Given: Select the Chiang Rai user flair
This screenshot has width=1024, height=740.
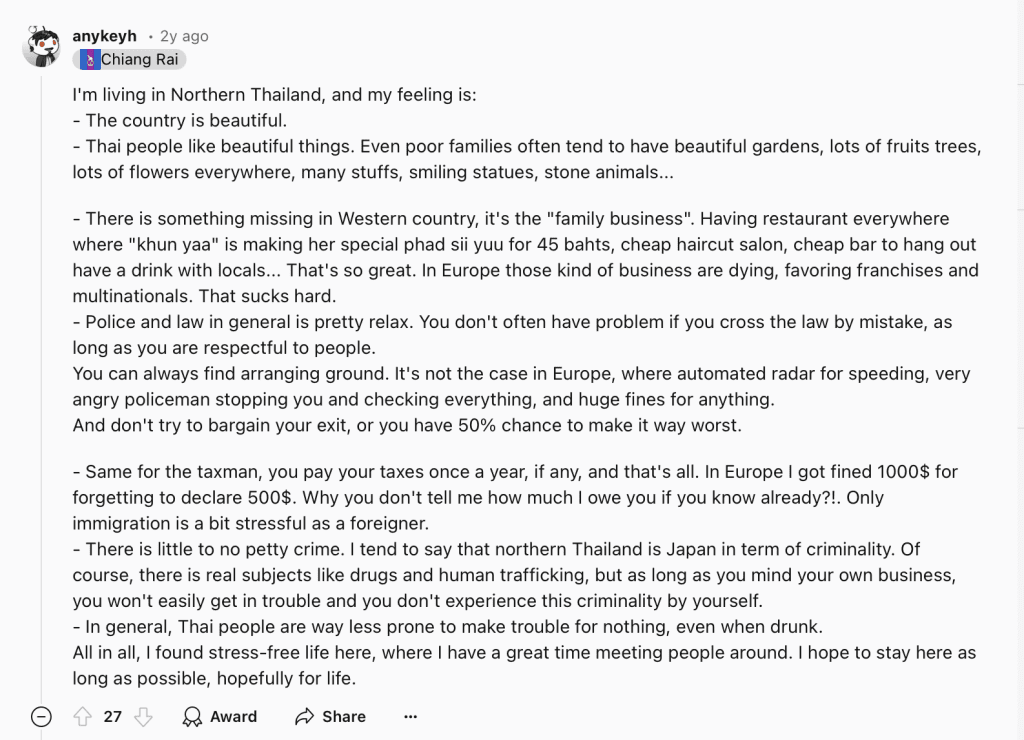Looking at the screenshot, I should [x=138, y=59].
